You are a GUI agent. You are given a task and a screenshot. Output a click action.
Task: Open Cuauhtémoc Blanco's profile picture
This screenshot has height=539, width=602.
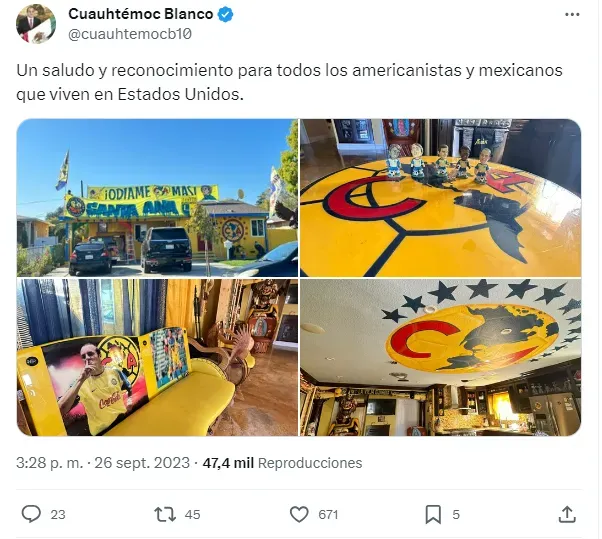coord(36,24)
